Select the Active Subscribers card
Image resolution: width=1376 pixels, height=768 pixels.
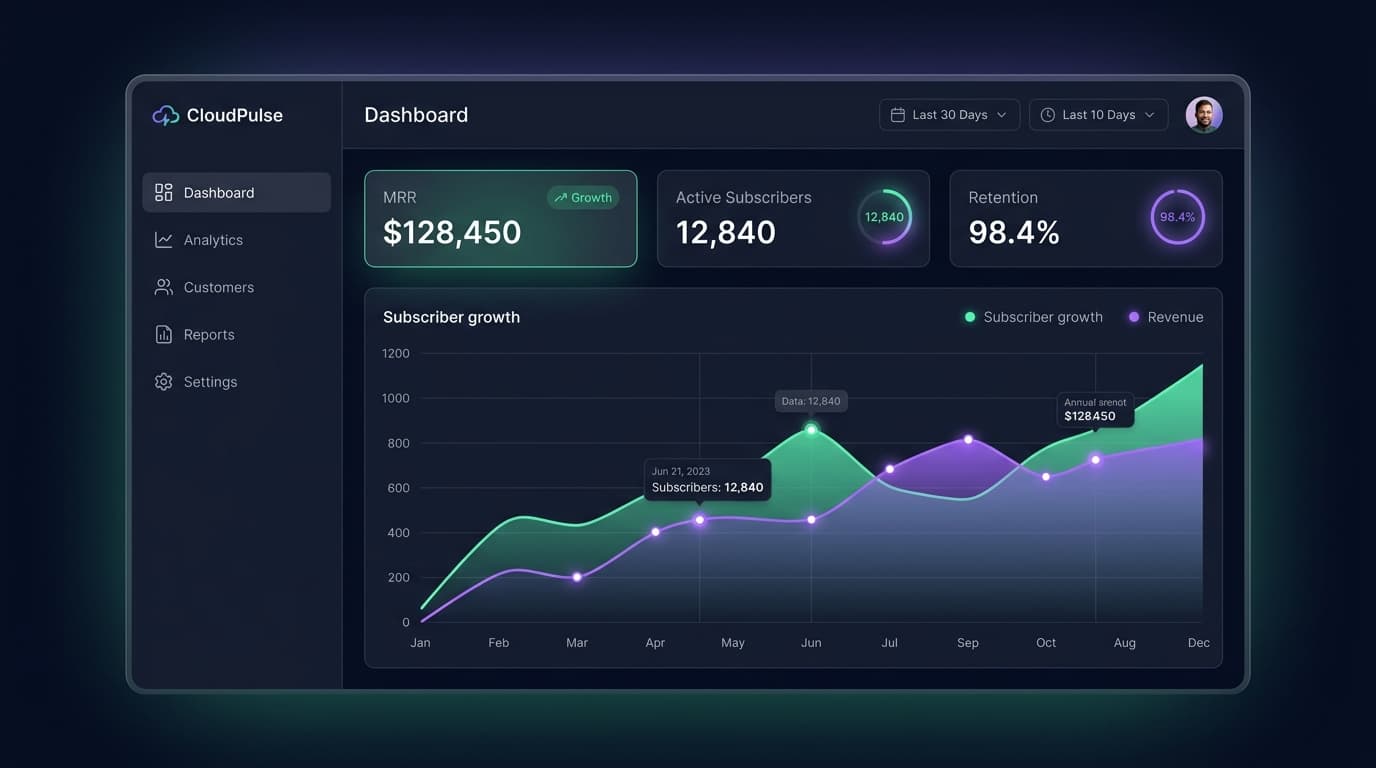793,219
